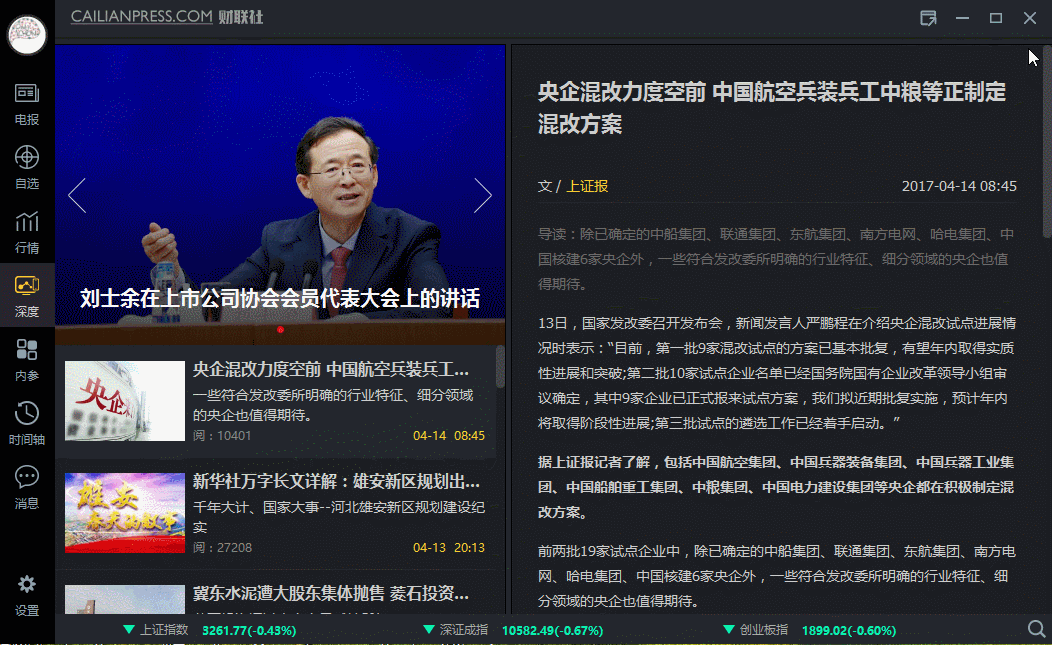Image resolution: width=1052 pixels, height=645 pixels.
Task: Click the down arrow beside 上证指数
Action: (x=129, y=630)
